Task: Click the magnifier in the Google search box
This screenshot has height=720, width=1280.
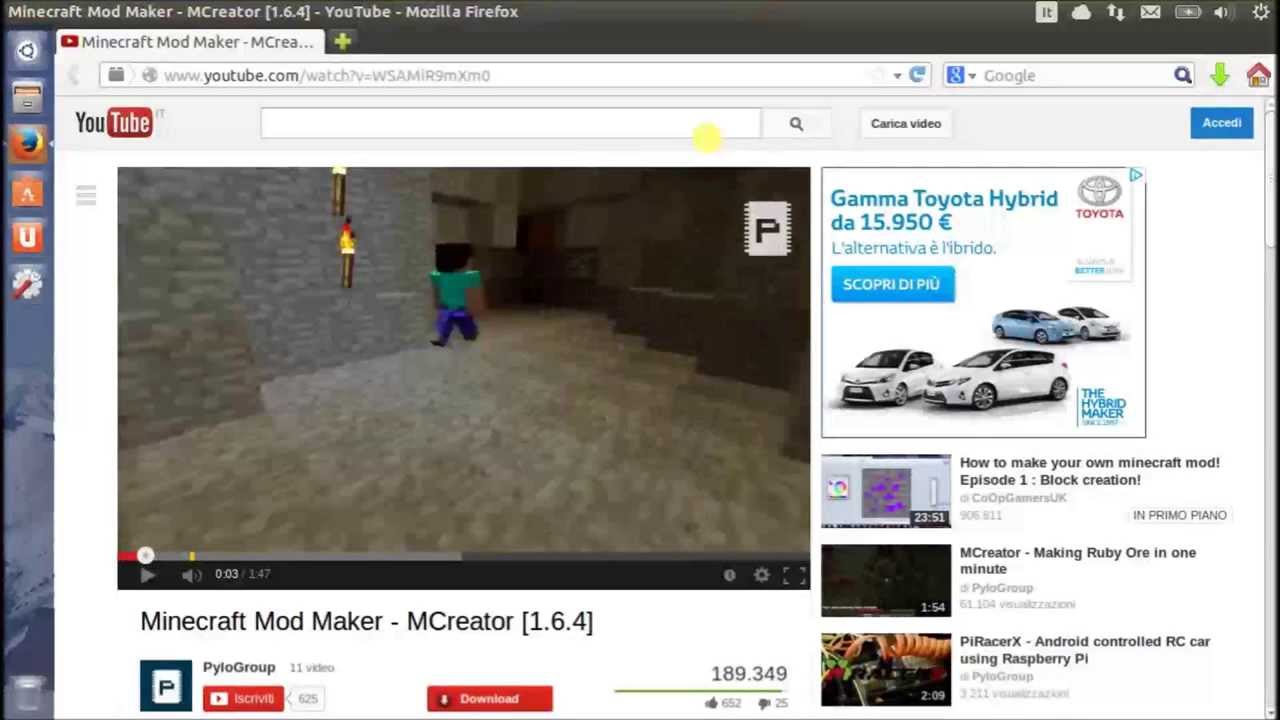Action: tap(1183, 75)
